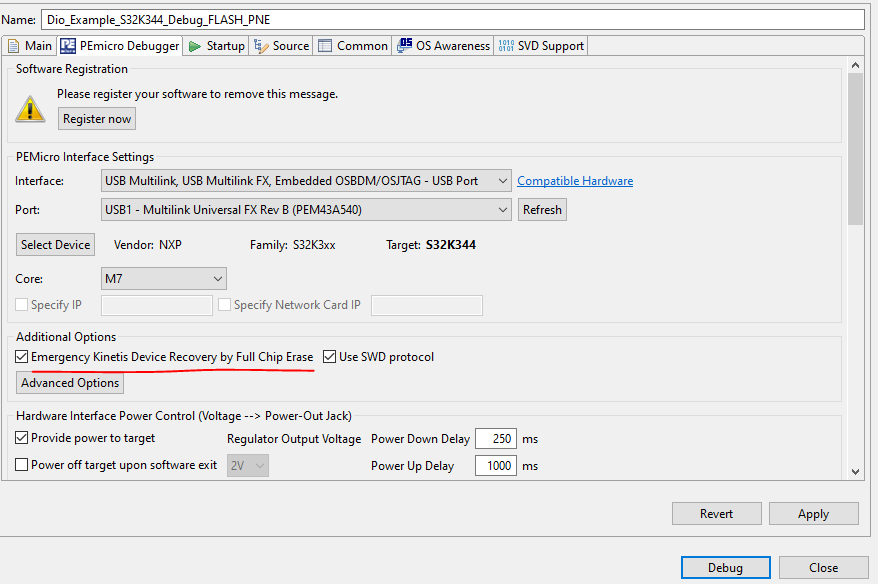
Task: Click the Startup tab's green arrow icon
Action: [x=196, y=45]
